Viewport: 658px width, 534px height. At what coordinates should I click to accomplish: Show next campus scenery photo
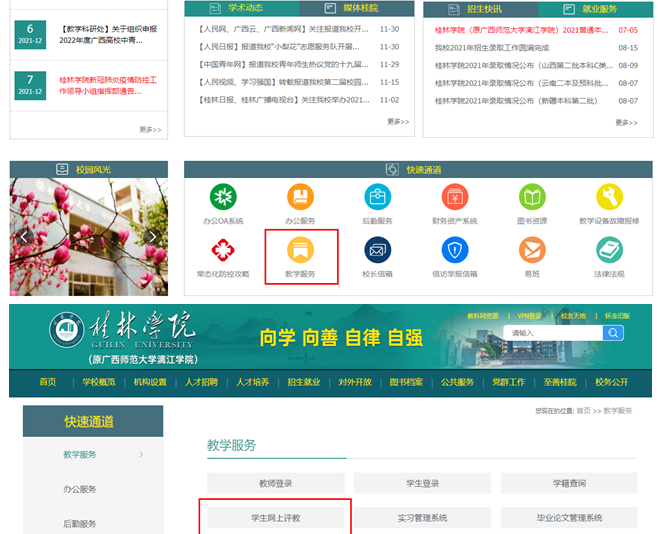152,237
